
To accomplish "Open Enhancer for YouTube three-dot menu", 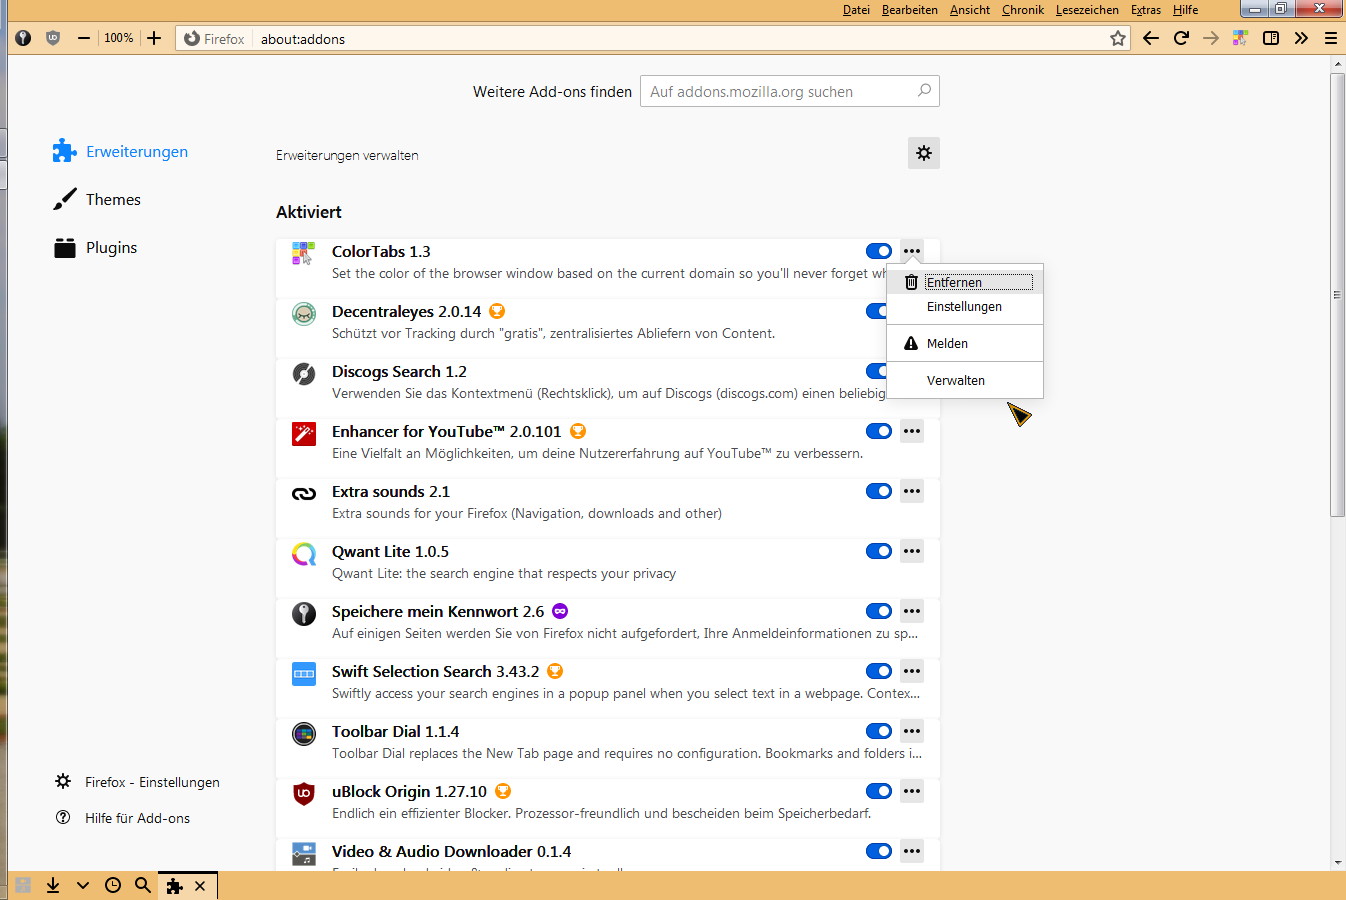I will click(x=912, y=431).
